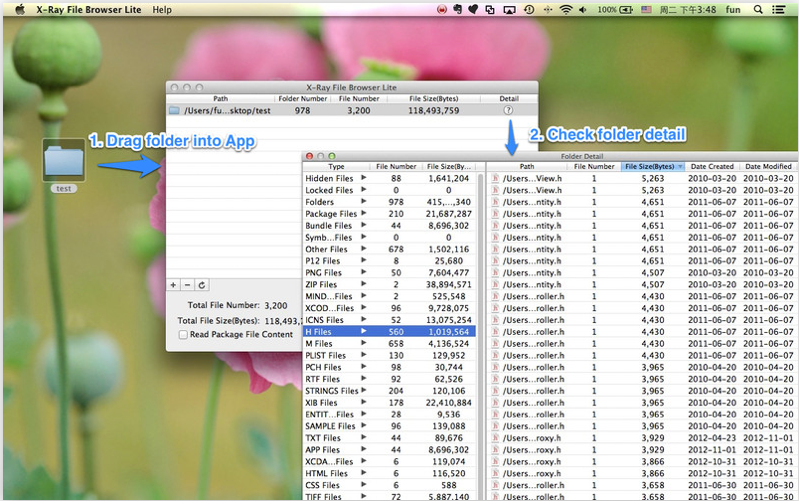Expand the H Files arrow
The height and width of the screenshot is (501, 799).
(364, 331)
